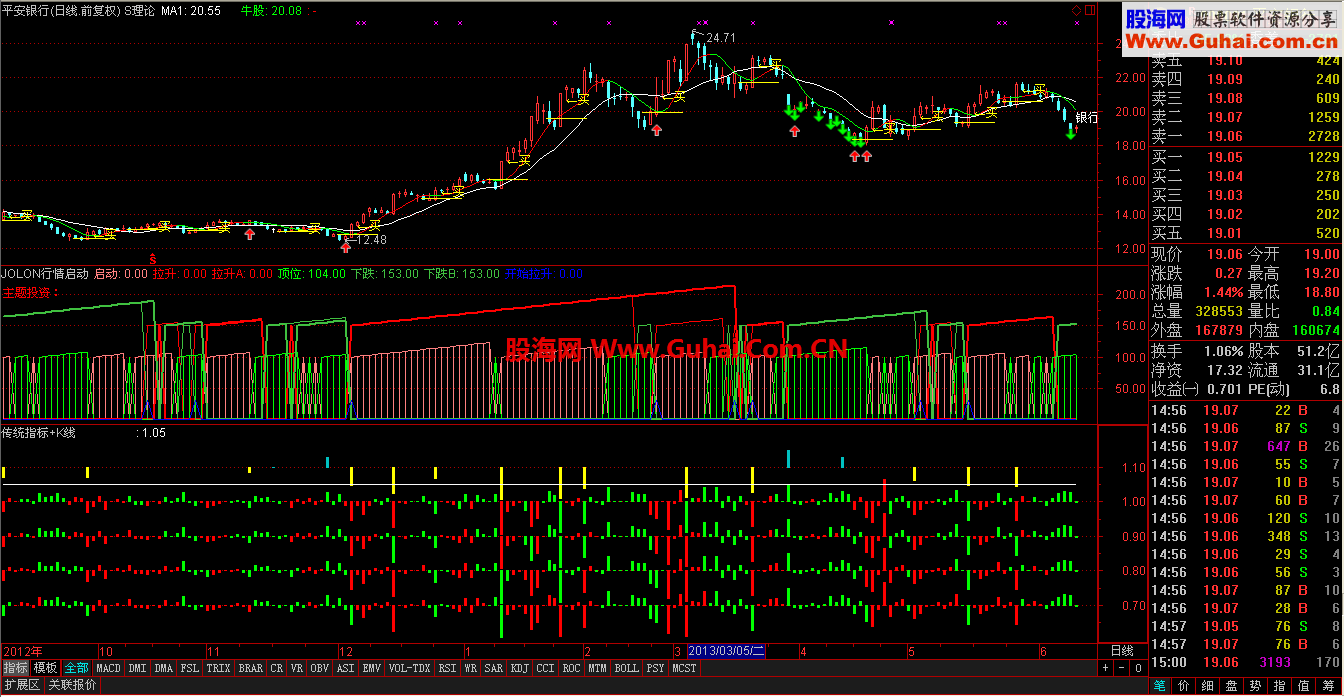Image resolution: width=1344 pixels, height=697 pixels.
Task: Click the 24.71 high price label
Action: pyautogui.click(x=721, y=37)
